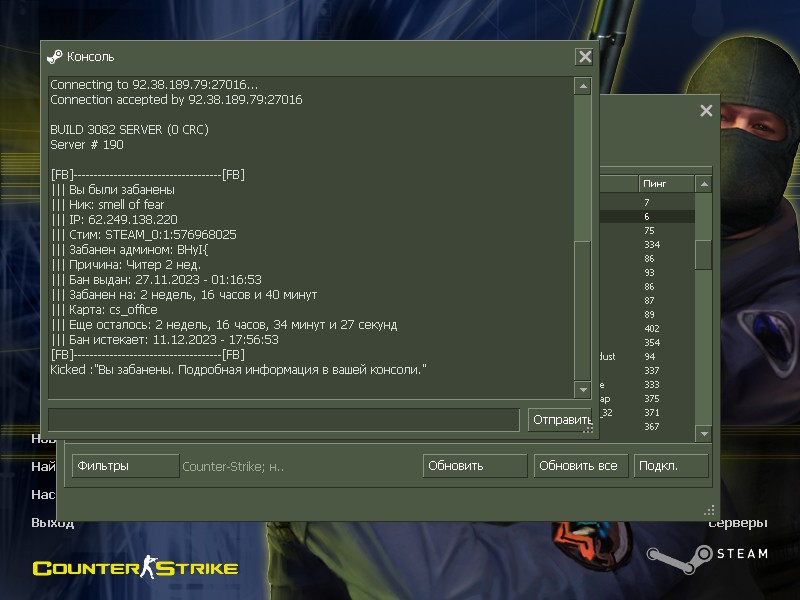The width and height of the screenshot is (800, 600).
Task: Click the 'BUILD 3082 SERVER (0 CRC)' line
Action: coord(130,130)
